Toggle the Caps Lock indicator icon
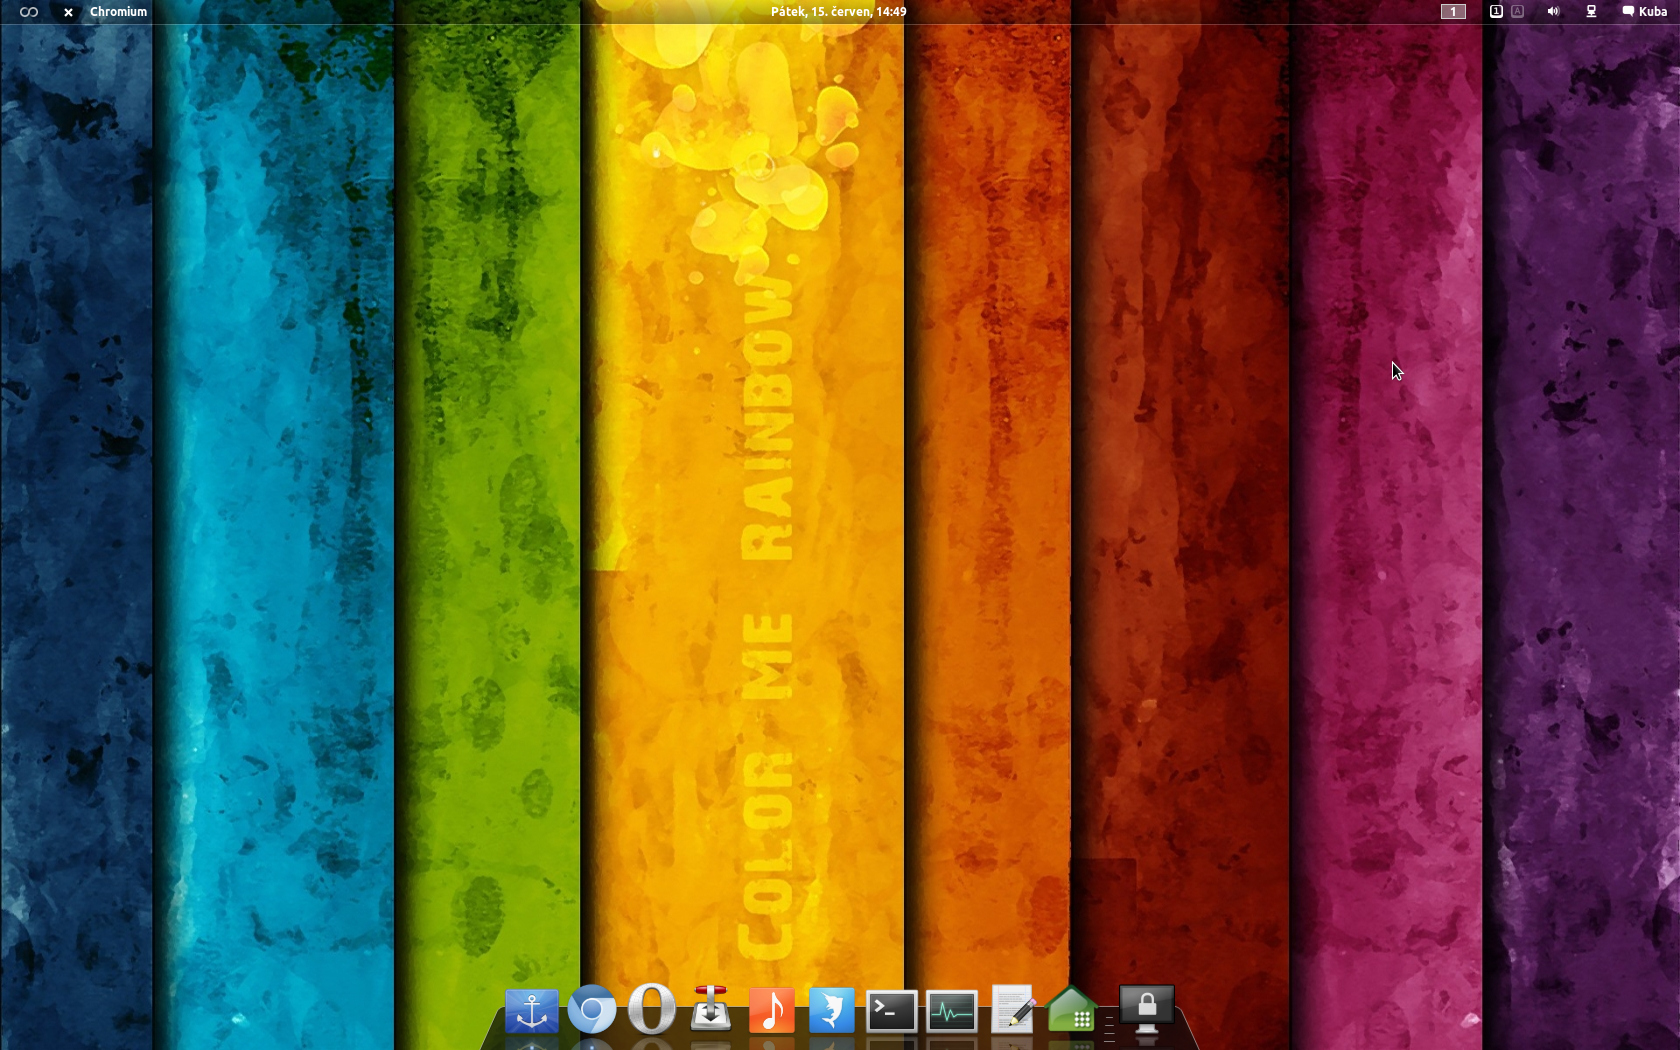Image resolution: width=1680 pixels, height=1050 pixels. 1517,12
